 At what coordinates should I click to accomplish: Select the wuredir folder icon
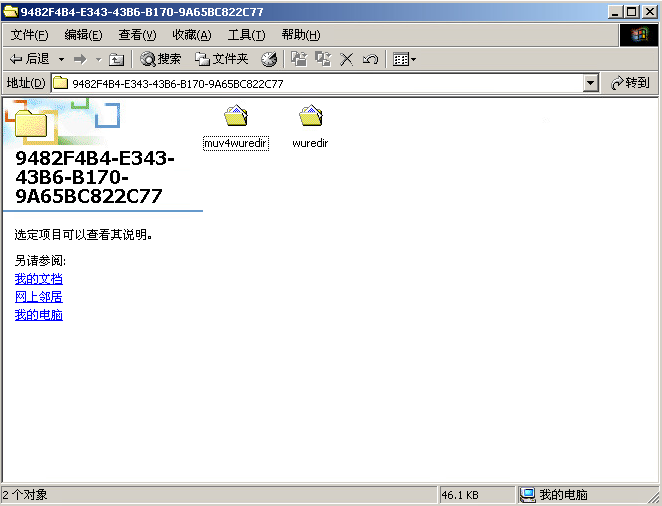(311, 116)
